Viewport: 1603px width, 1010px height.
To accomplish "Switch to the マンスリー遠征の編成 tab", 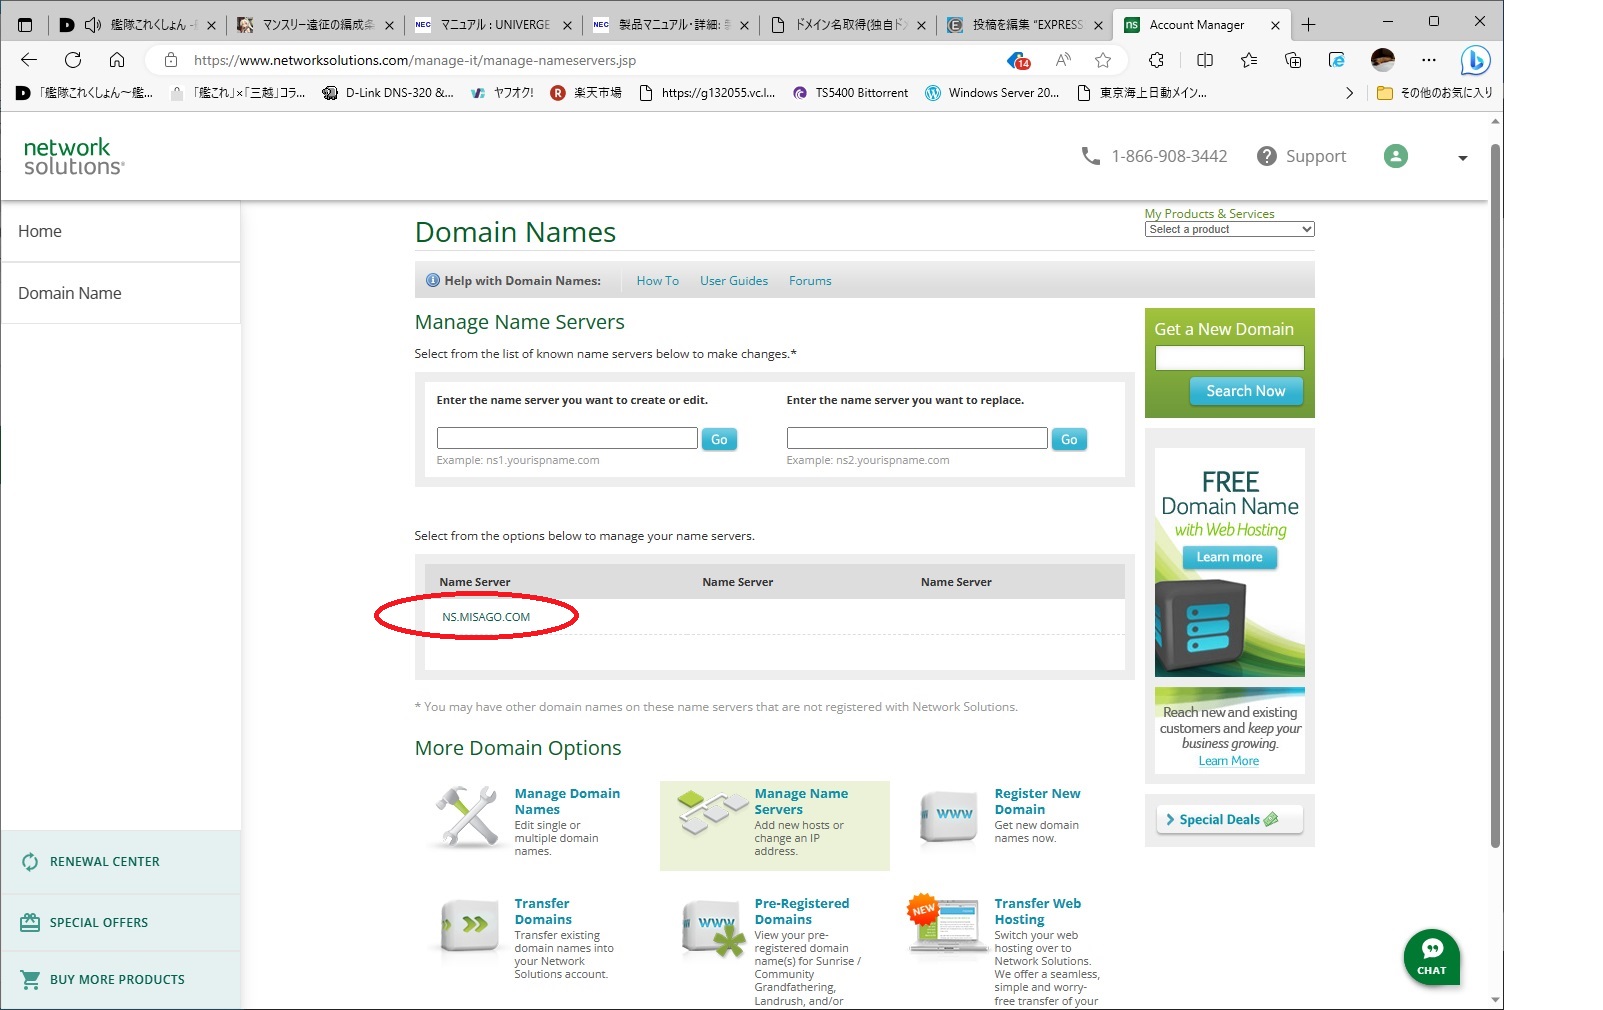I will [315, 25].
